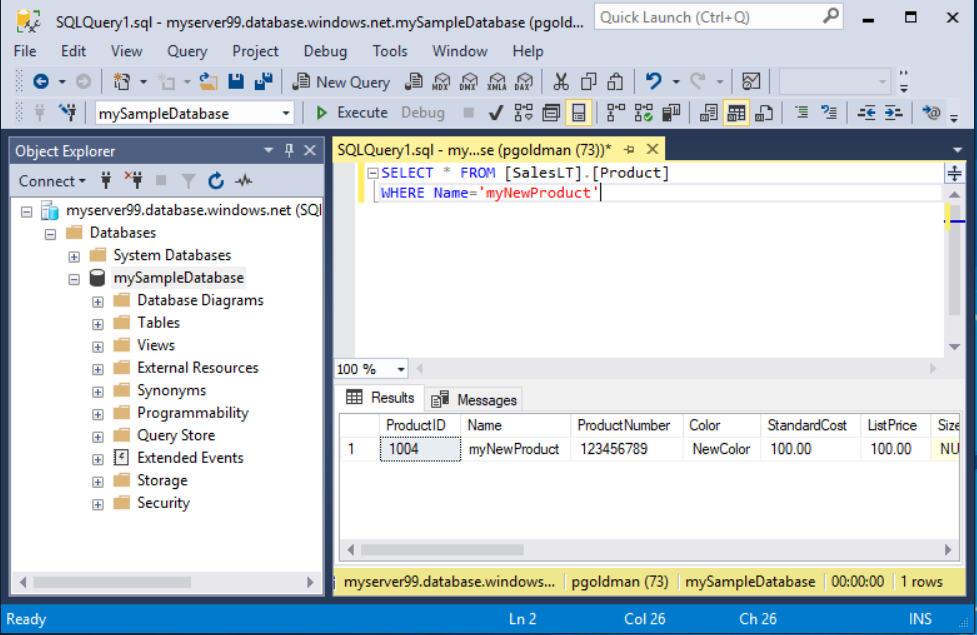Toggle Results to Grid mode
Screen dimensions: 977x635
pos(735,112)
